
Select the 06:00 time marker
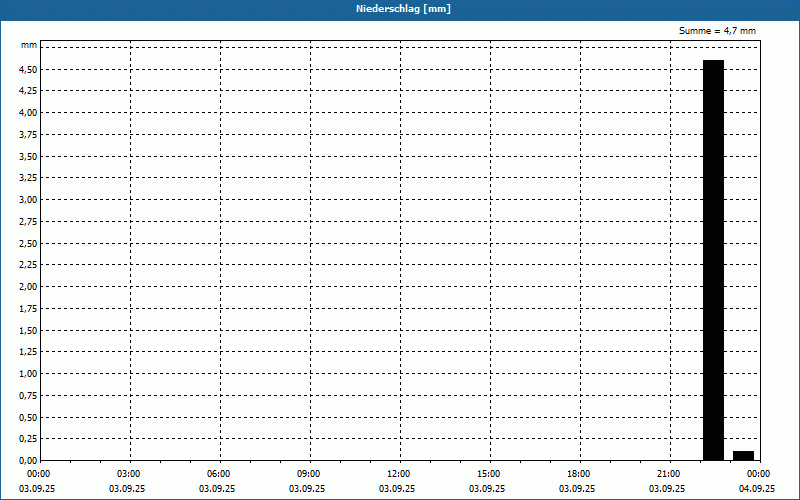click(x=218, y=474)
